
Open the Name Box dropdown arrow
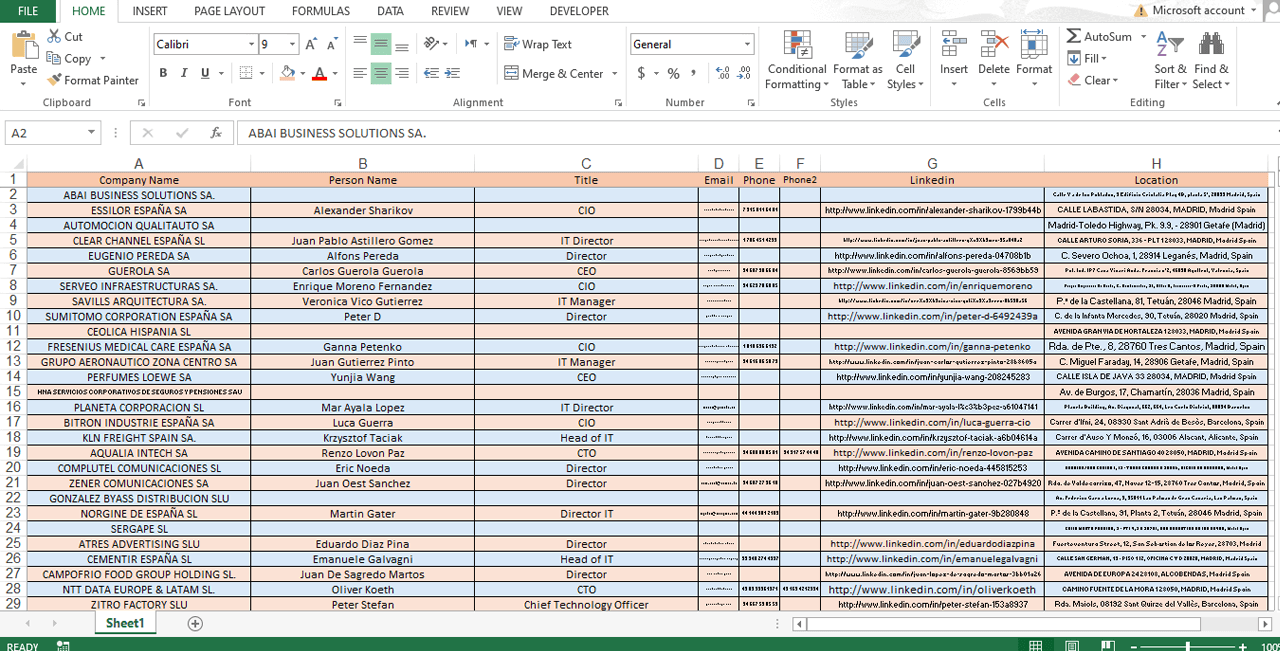[91, 133]
